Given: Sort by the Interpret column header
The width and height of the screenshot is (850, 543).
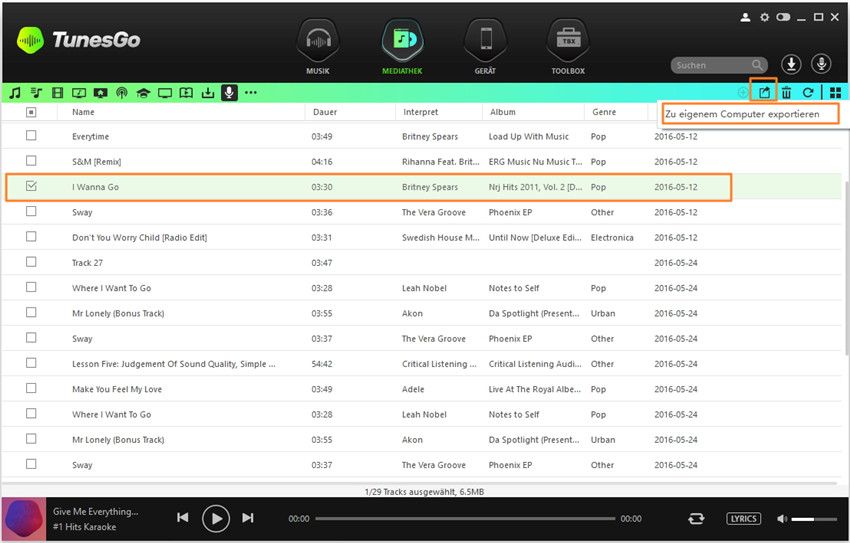Looking at the screenshot, I should tap(420, 112).
